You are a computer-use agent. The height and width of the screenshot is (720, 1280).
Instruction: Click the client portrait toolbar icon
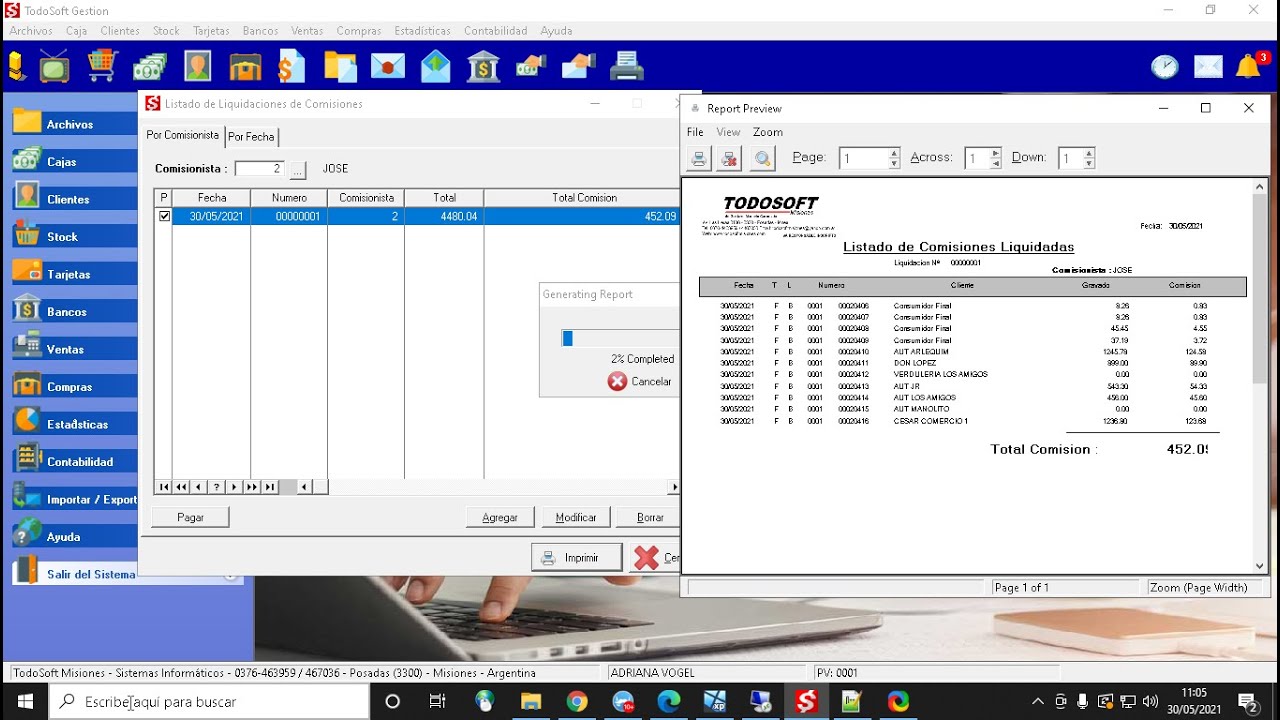(197, 66)
